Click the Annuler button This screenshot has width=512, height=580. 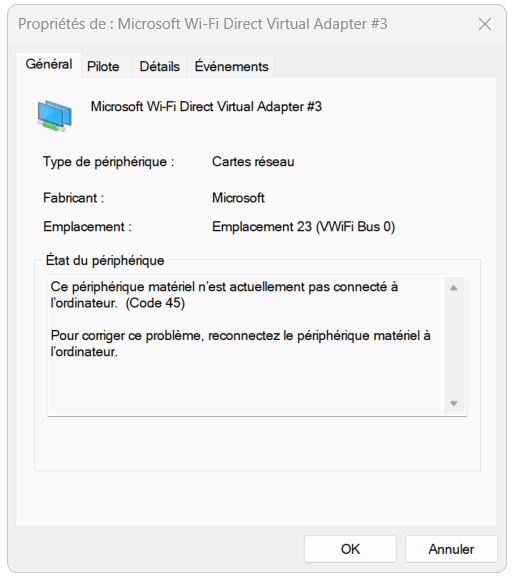click(x=451, y=549)
